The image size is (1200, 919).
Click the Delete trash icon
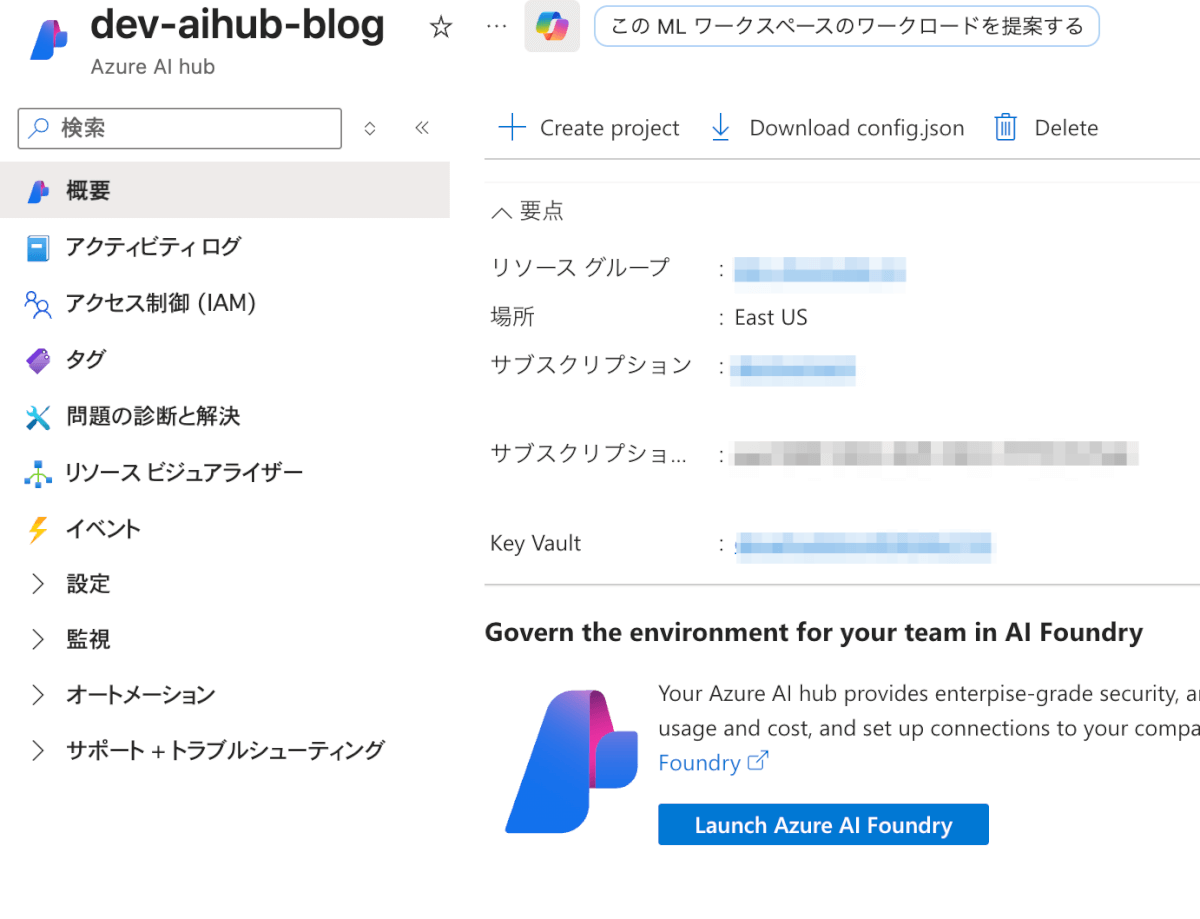(1005, 128)
